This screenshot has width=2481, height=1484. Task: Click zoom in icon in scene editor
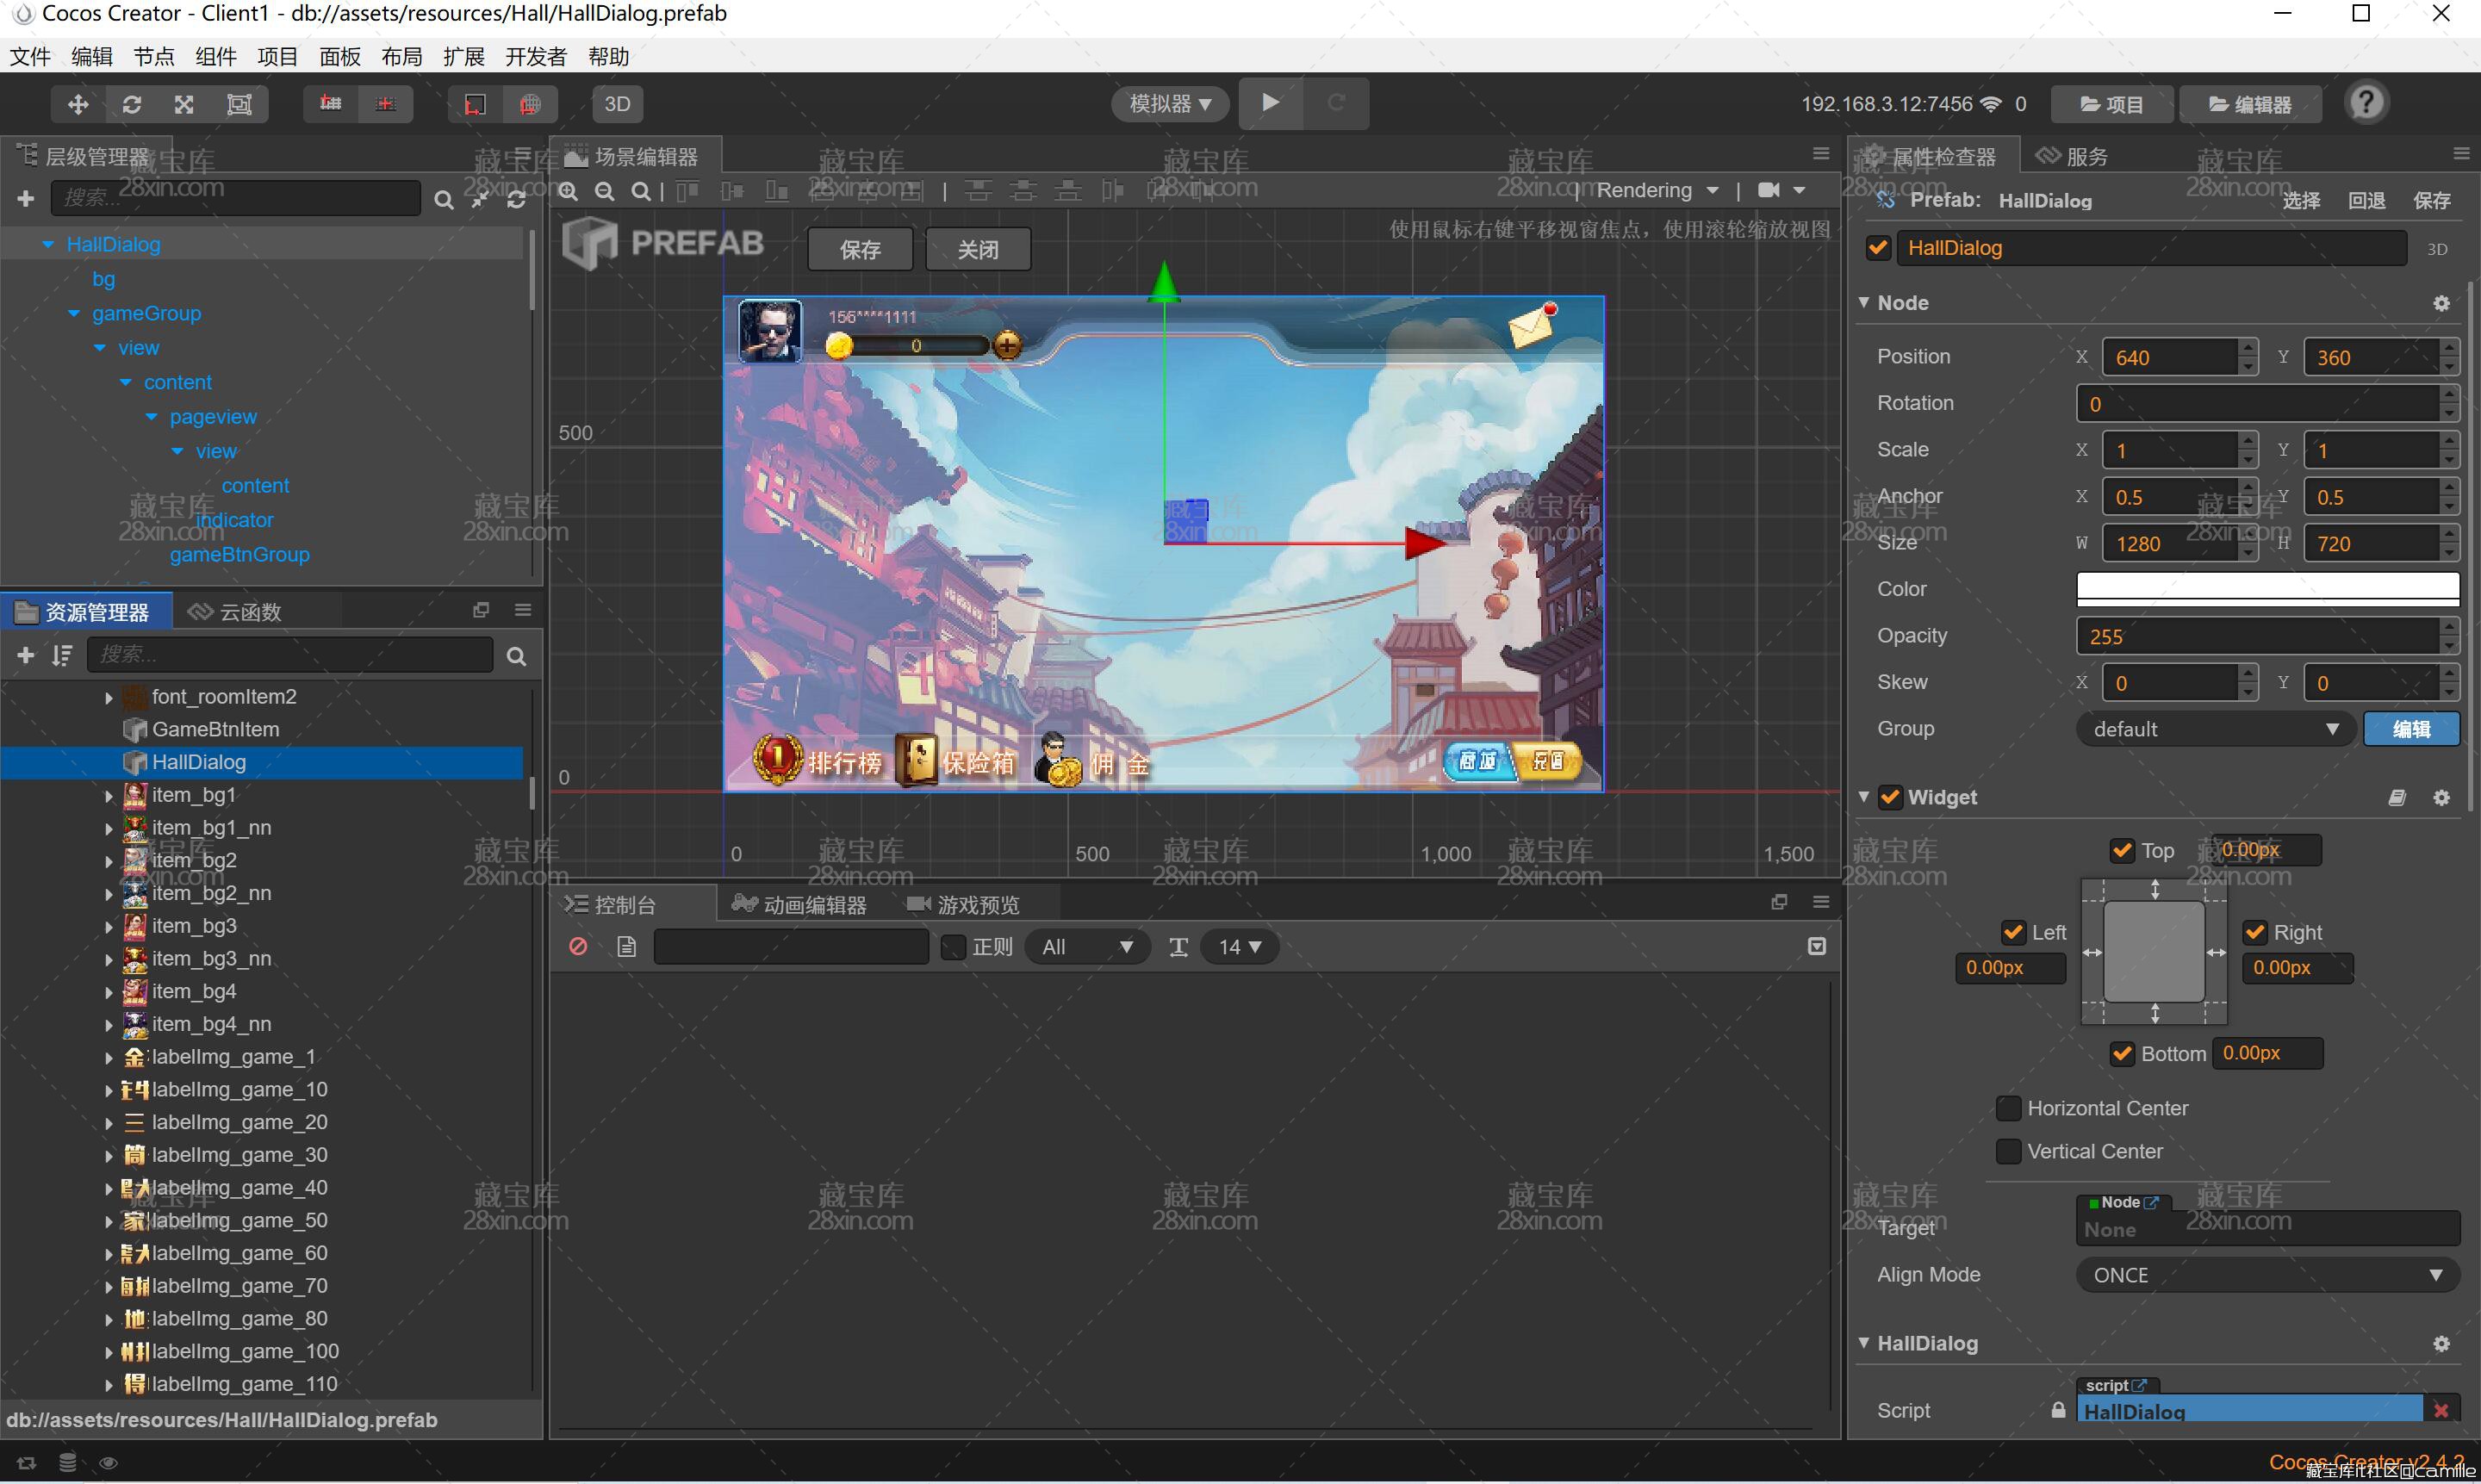568,191
